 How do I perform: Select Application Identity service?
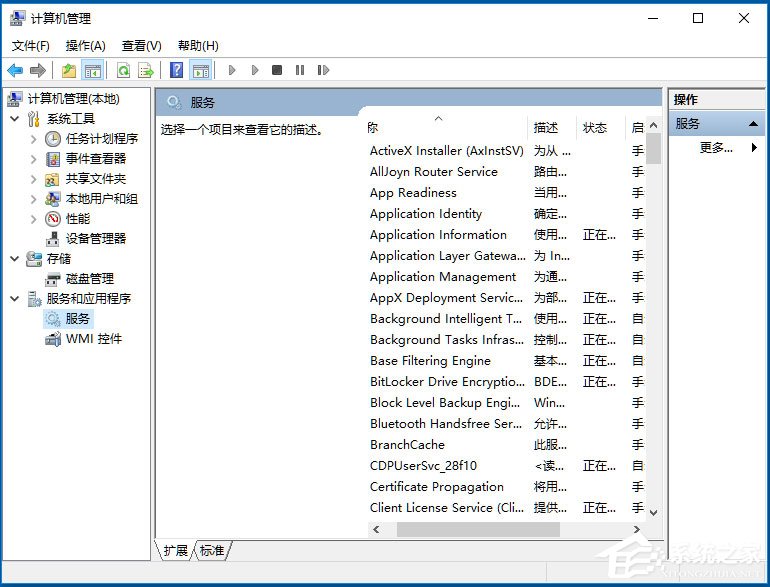[426, 214]
